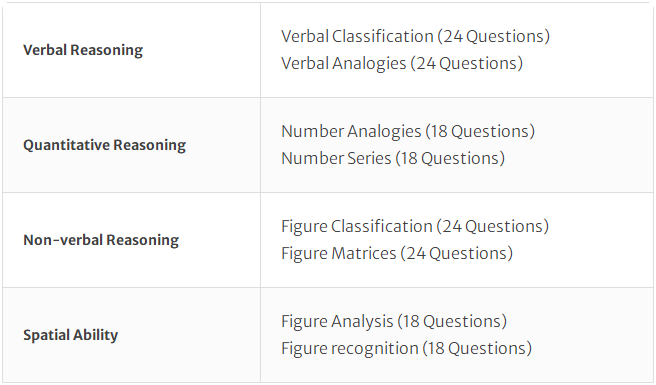Select Verbal Classification (24 Questions) text
The height and width of the screenshot is (385, 656).
coord(415,37)
